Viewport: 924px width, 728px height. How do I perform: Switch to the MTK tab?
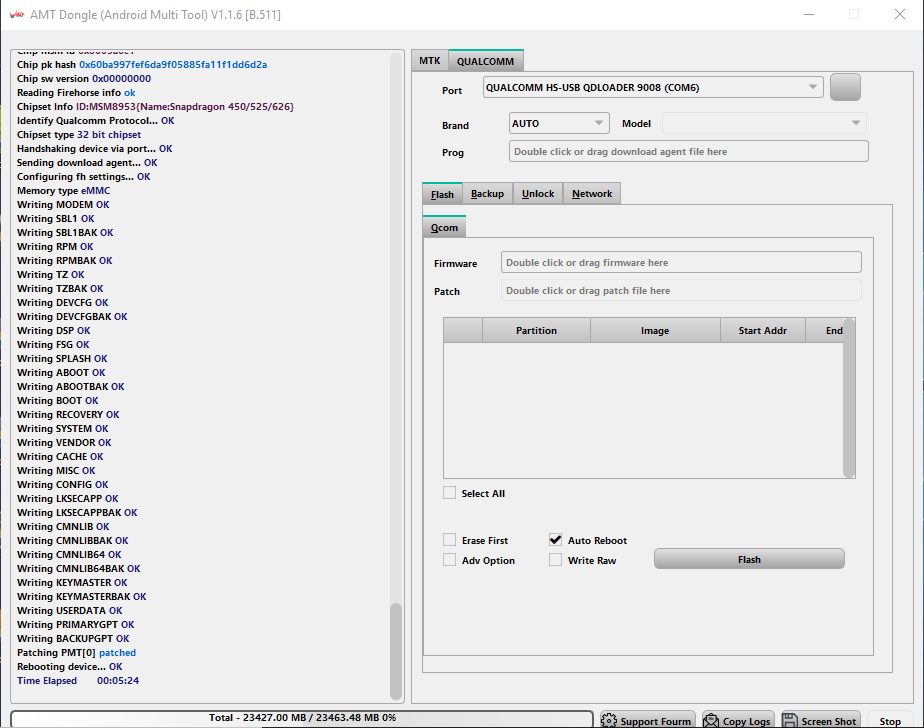[x=429, y=61]
